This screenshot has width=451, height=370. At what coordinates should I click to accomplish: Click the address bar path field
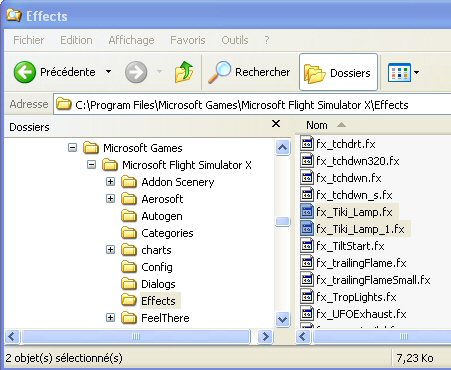coord(252,105)
